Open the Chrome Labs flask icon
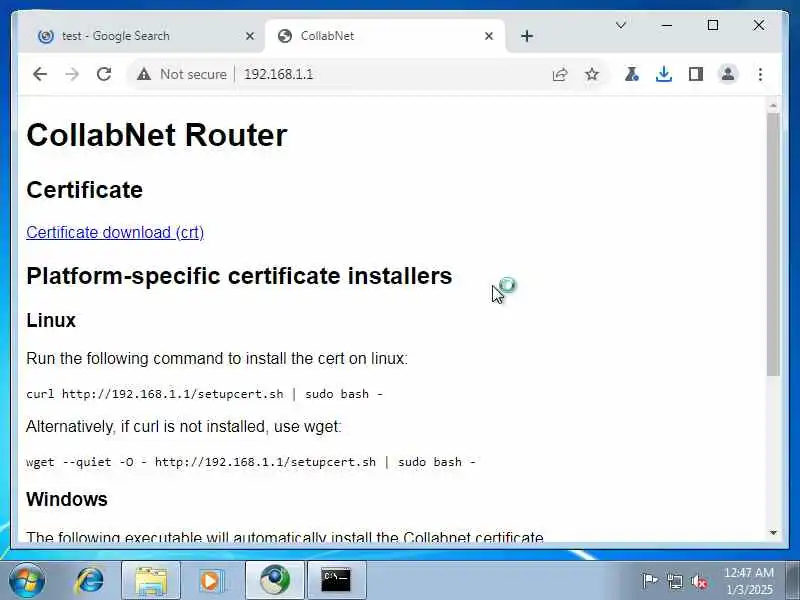Image resolution: width=800 pixels, height=600 pixels. [632, 74]
